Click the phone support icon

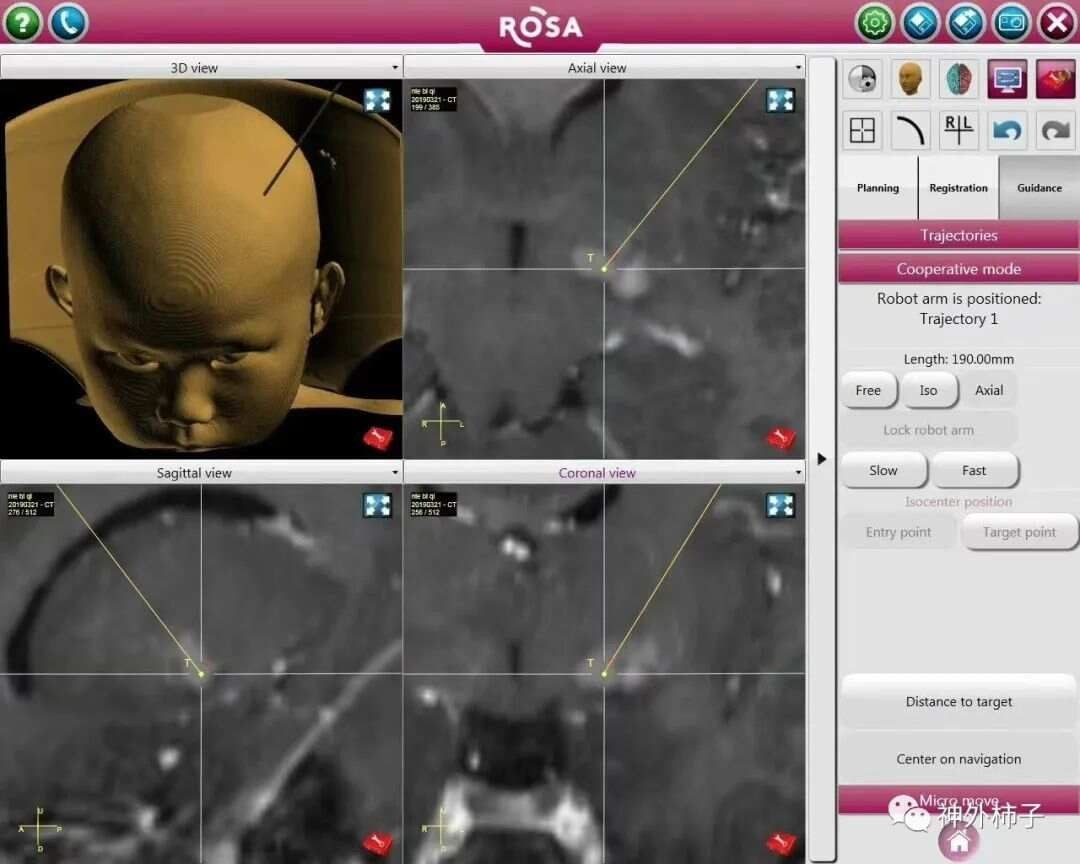(x=68, y=22)
